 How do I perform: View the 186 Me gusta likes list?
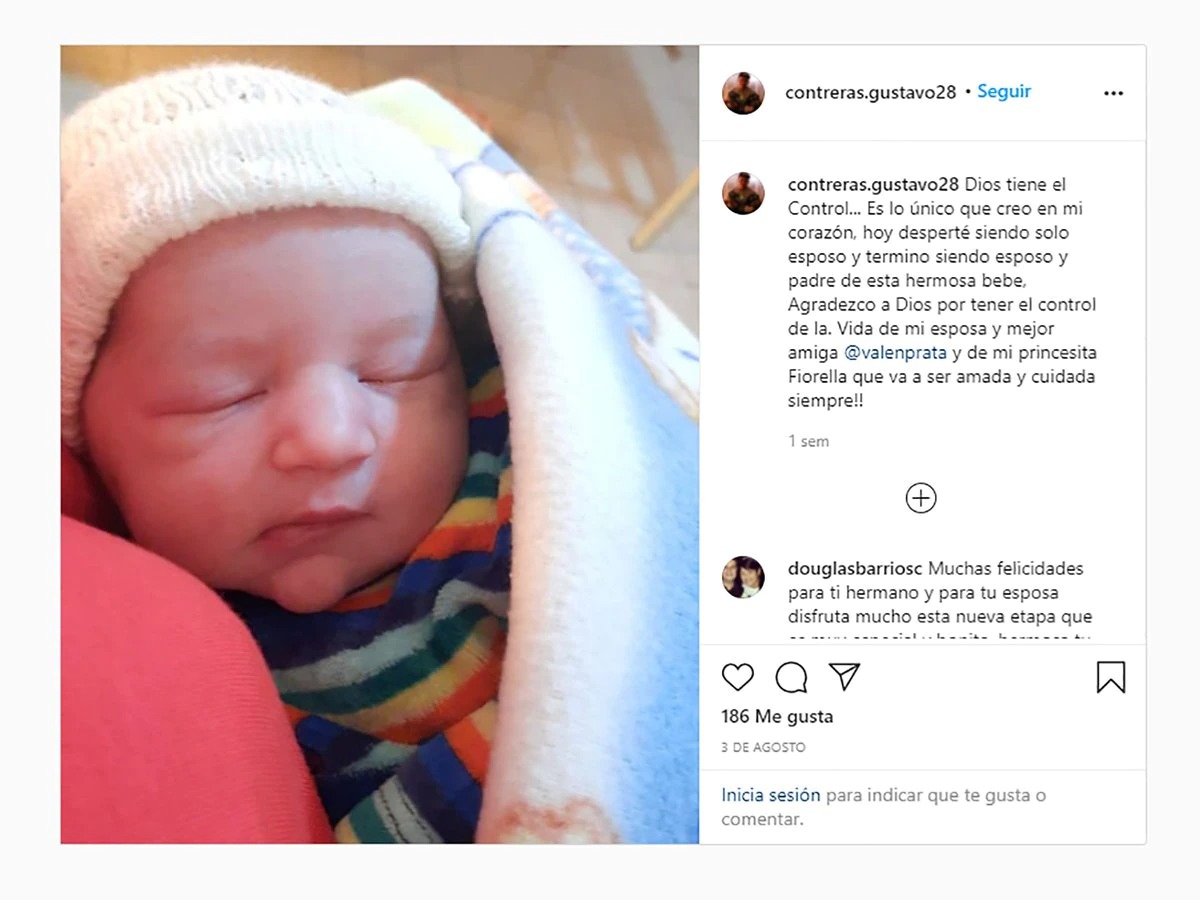[x=777, y=716]
